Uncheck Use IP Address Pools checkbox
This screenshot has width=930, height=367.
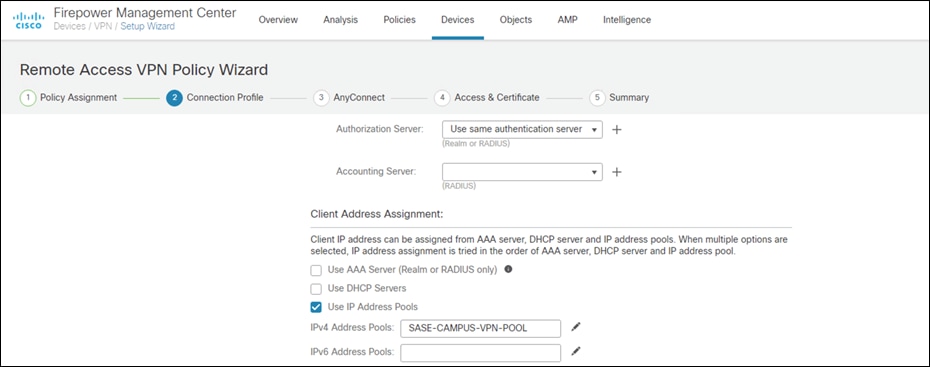(316, 307)
